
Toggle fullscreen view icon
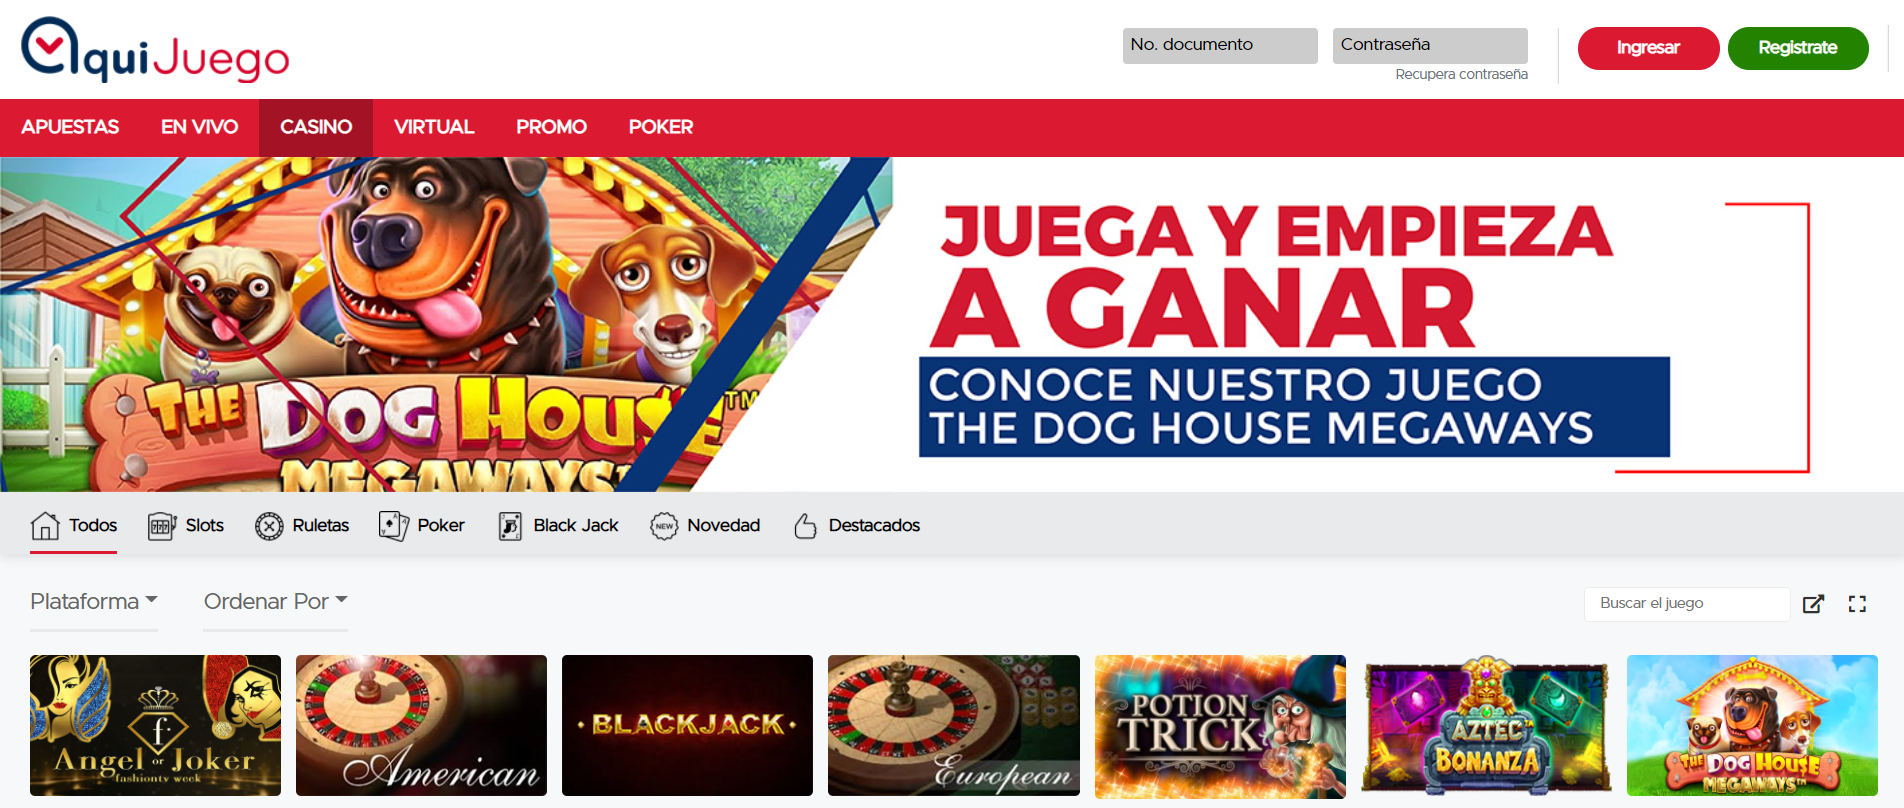coord(1857,604)
